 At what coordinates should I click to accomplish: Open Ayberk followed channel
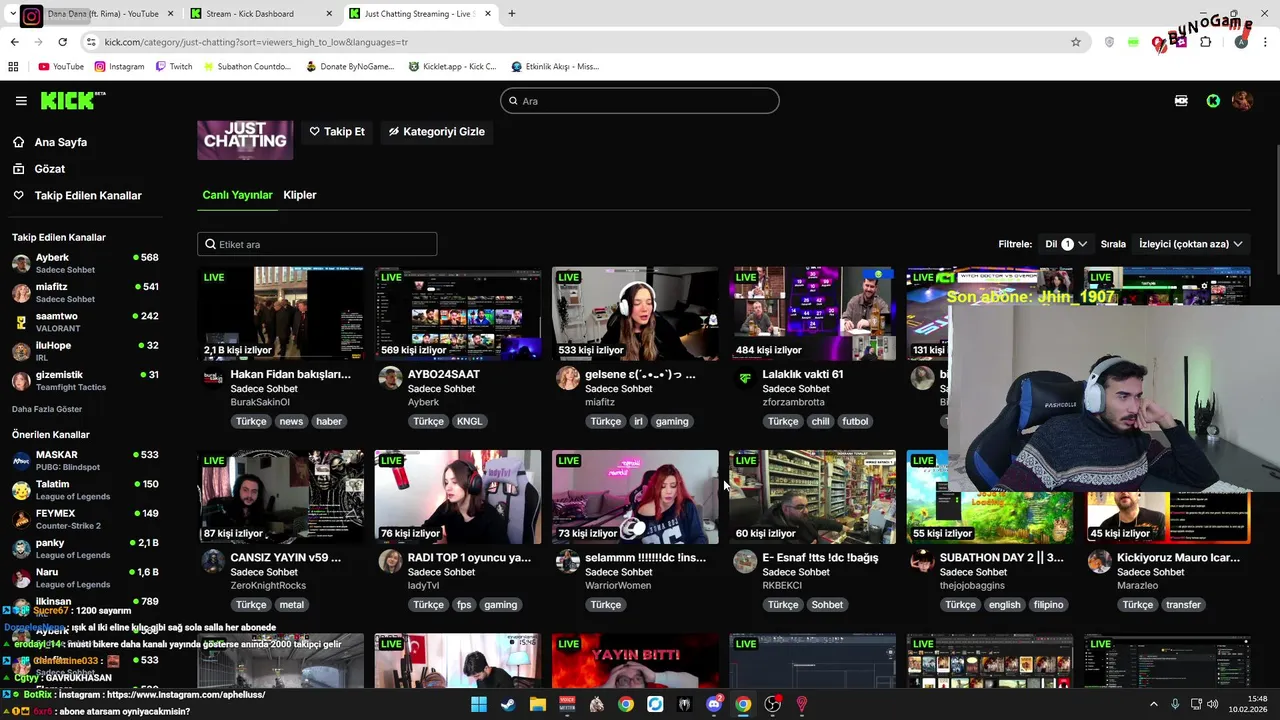pyautogui.click(x=86, y=263)
